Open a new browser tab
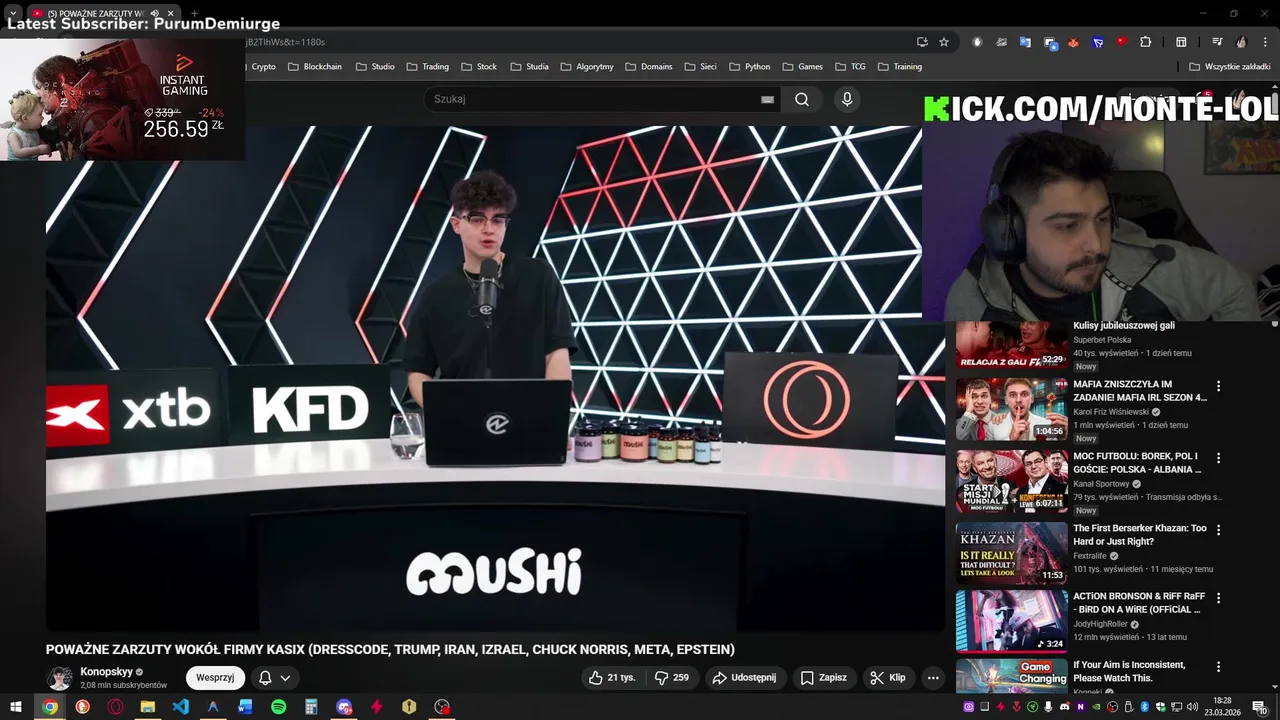Viewport: 1280px width, 720px height. 195,13
